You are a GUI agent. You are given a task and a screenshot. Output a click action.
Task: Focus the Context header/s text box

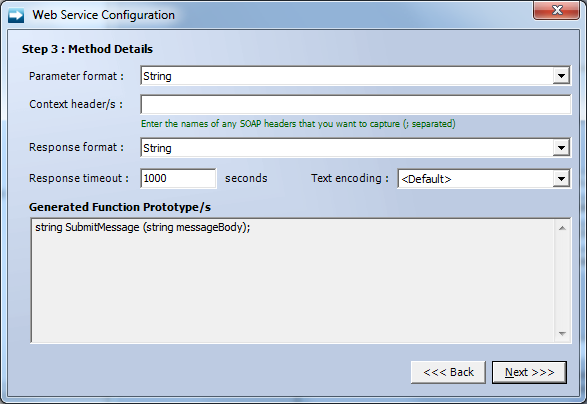(356, 104)
